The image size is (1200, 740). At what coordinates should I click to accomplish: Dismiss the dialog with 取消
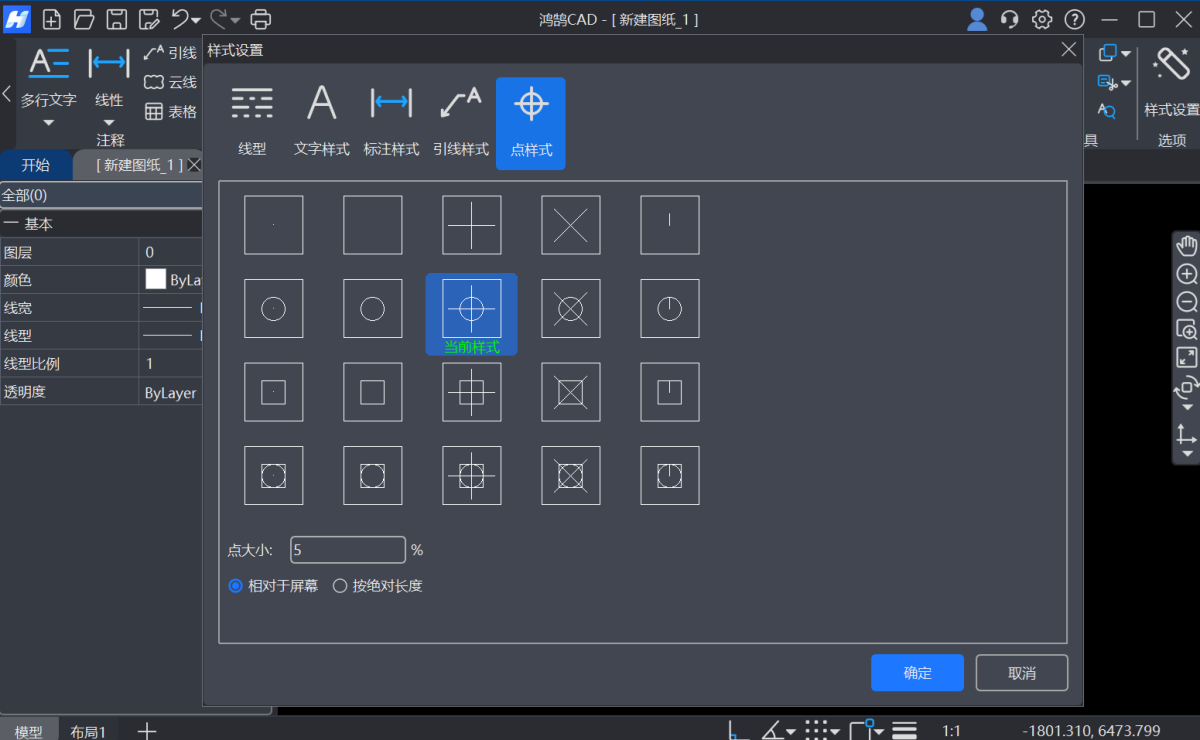coord(1021,672)
